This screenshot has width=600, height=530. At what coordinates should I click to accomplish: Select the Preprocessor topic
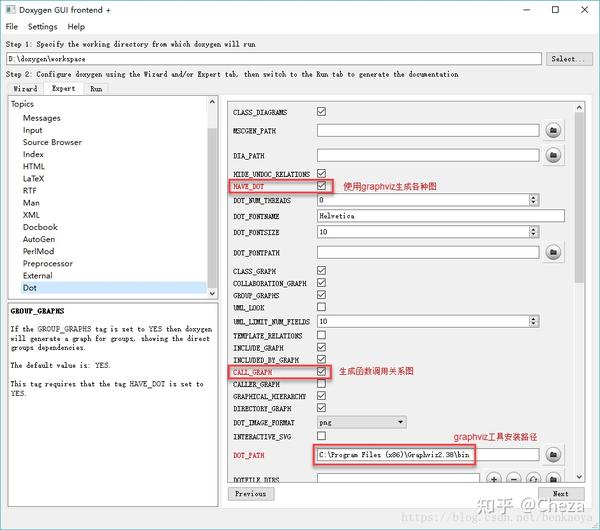coord(48,264)
